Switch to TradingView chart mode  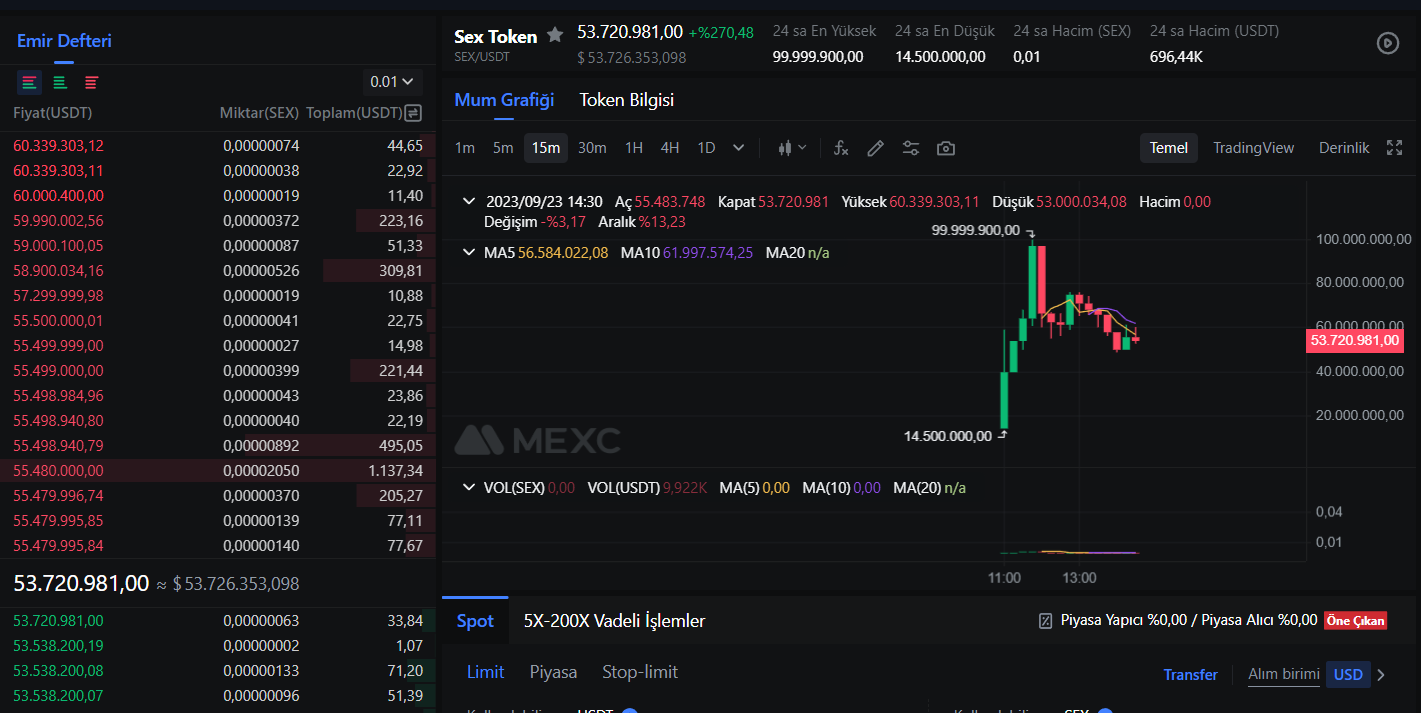(1254, 148)
